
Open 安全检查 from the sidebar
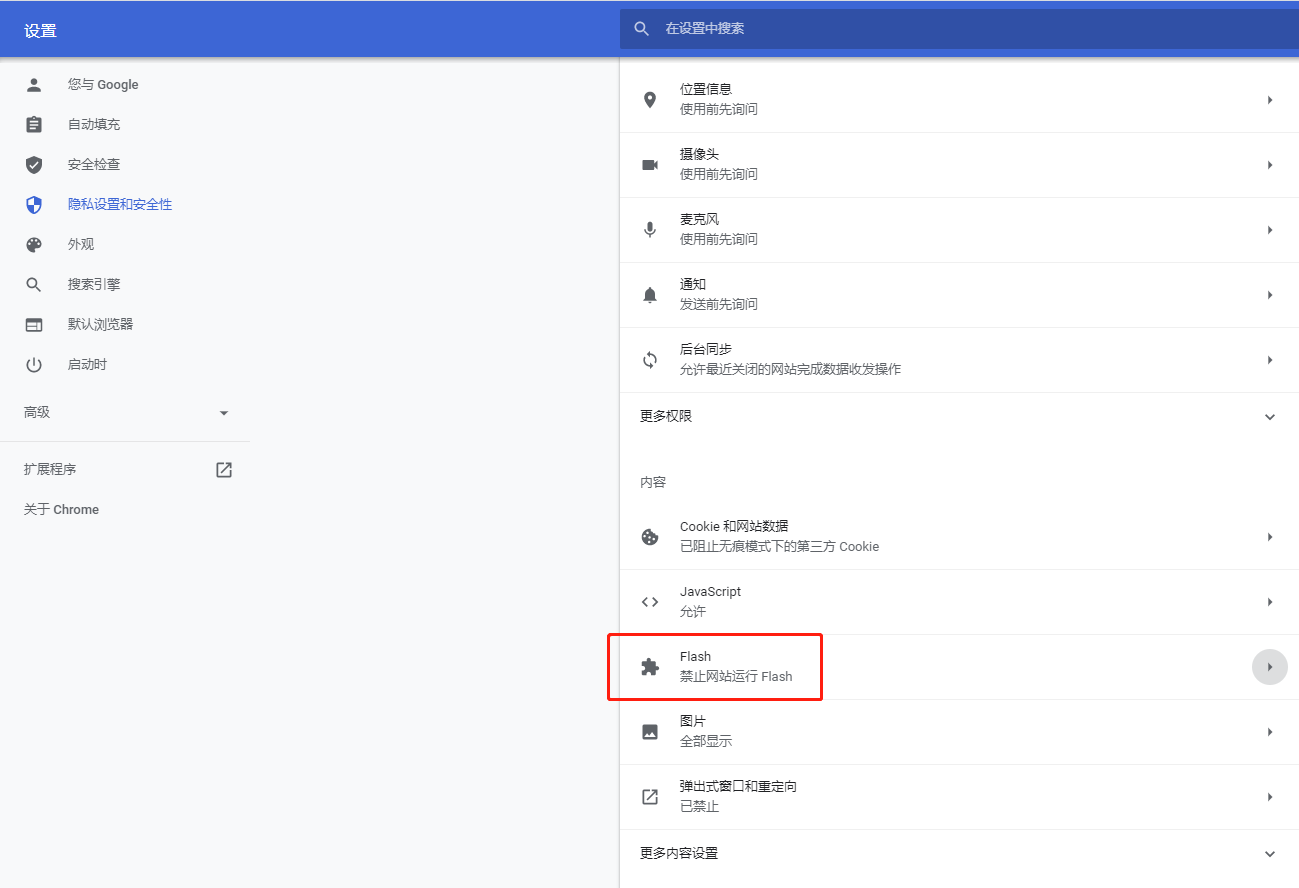pos(94,165)
